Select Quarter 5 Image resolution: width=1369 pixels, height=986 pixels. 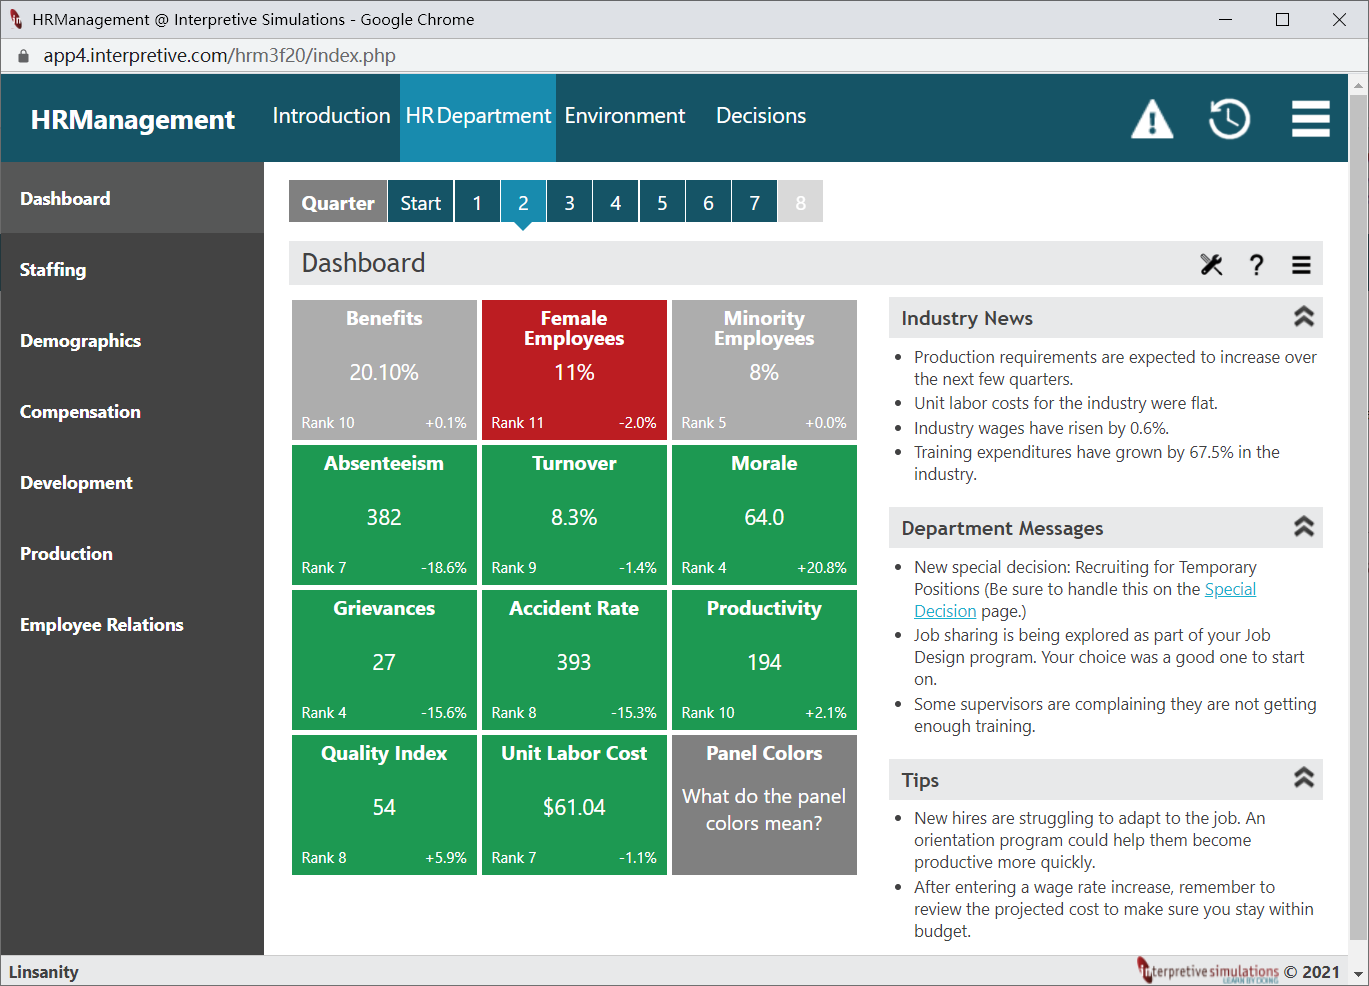tap(662, 202)
